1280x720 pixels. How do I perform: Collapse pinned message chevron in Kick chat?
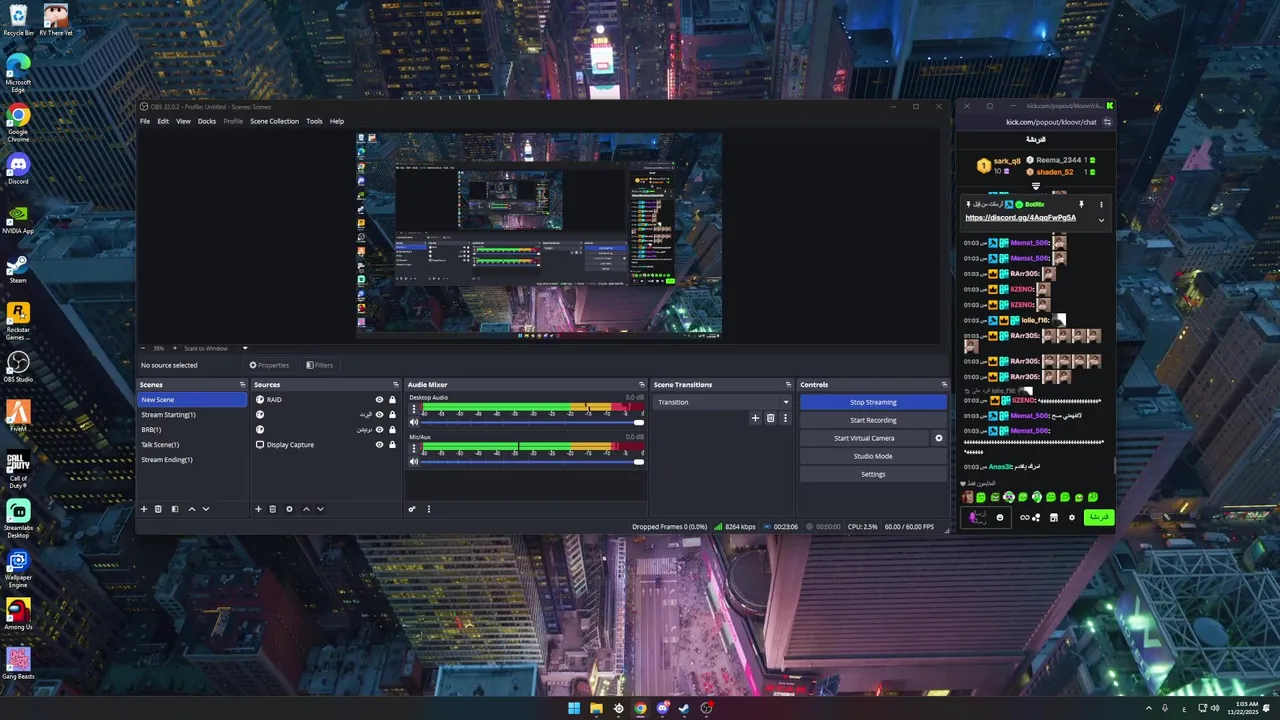coord(1101,220)
